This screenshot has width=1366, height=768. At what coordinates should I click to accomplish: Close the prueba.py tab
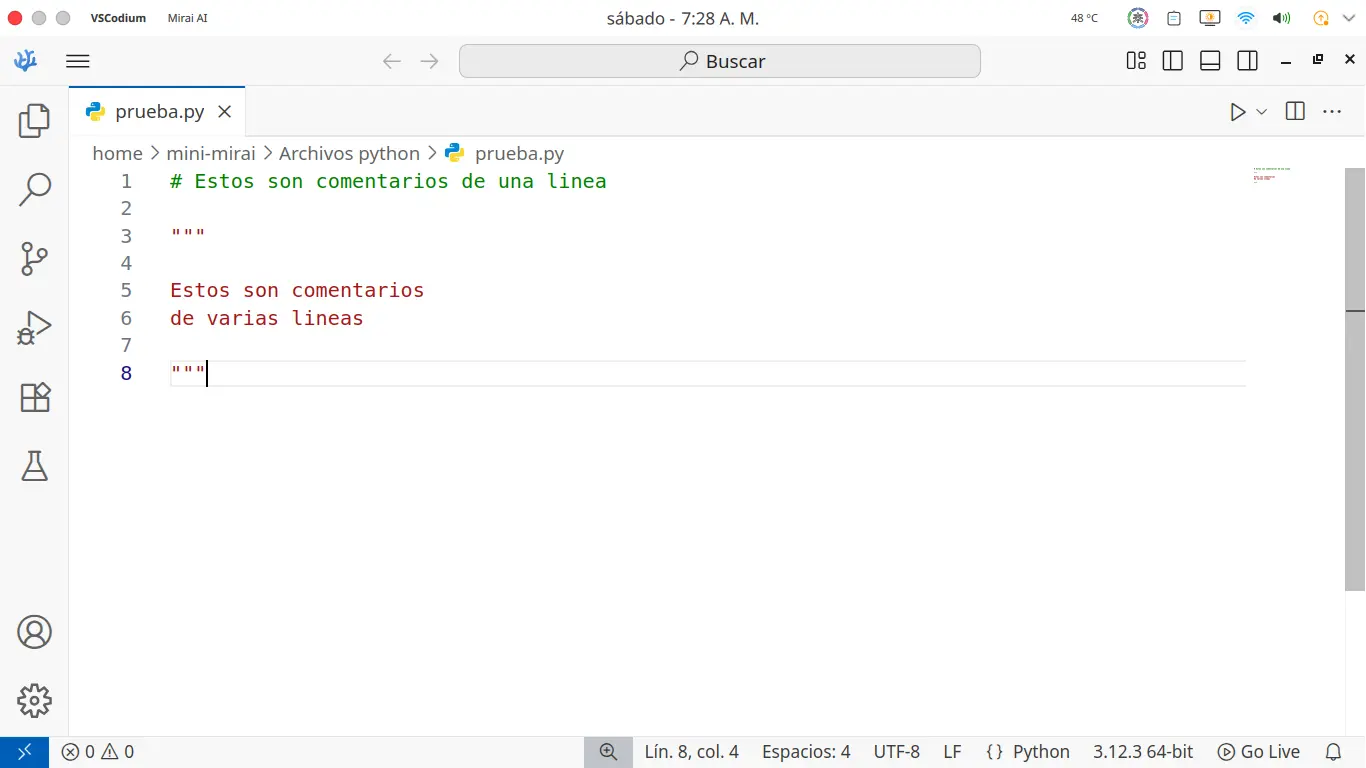[225, 112]
